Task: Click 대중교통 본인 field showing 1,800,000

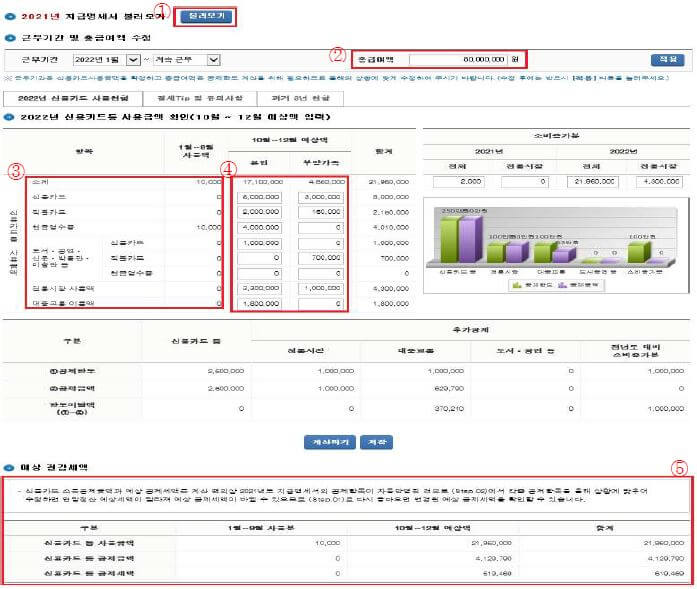Action: 259,304
